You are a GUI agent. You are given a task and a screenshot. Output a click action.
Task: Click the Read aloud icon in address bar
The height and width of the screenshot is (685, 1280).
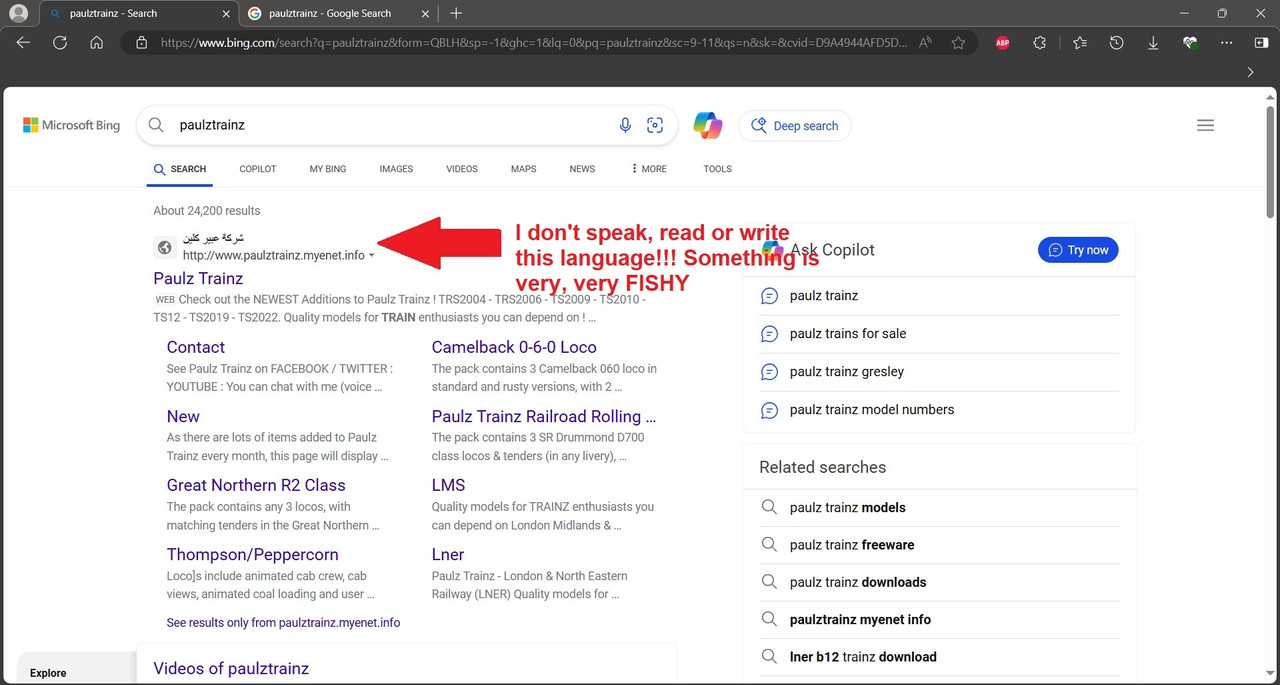pos(926,43)
